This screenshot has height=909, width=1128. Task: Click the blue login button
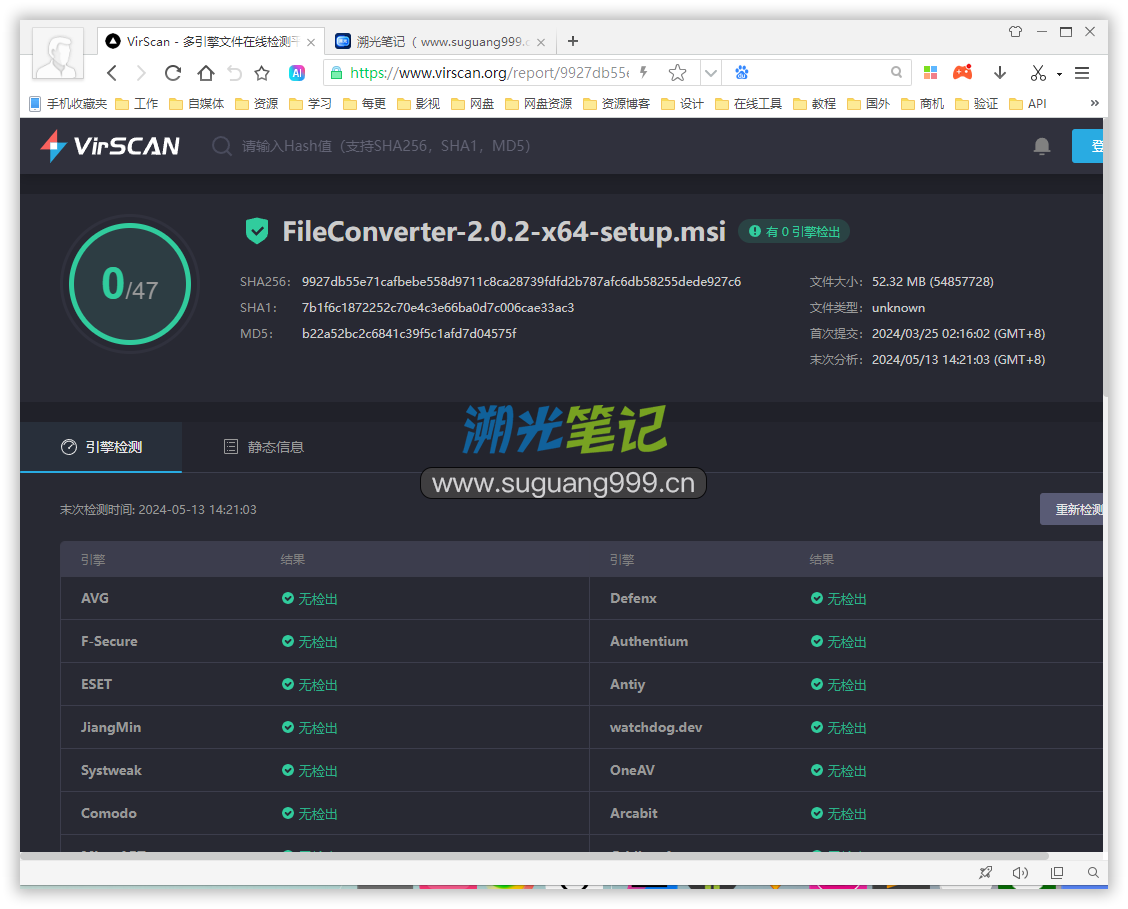click(1088, 146)
